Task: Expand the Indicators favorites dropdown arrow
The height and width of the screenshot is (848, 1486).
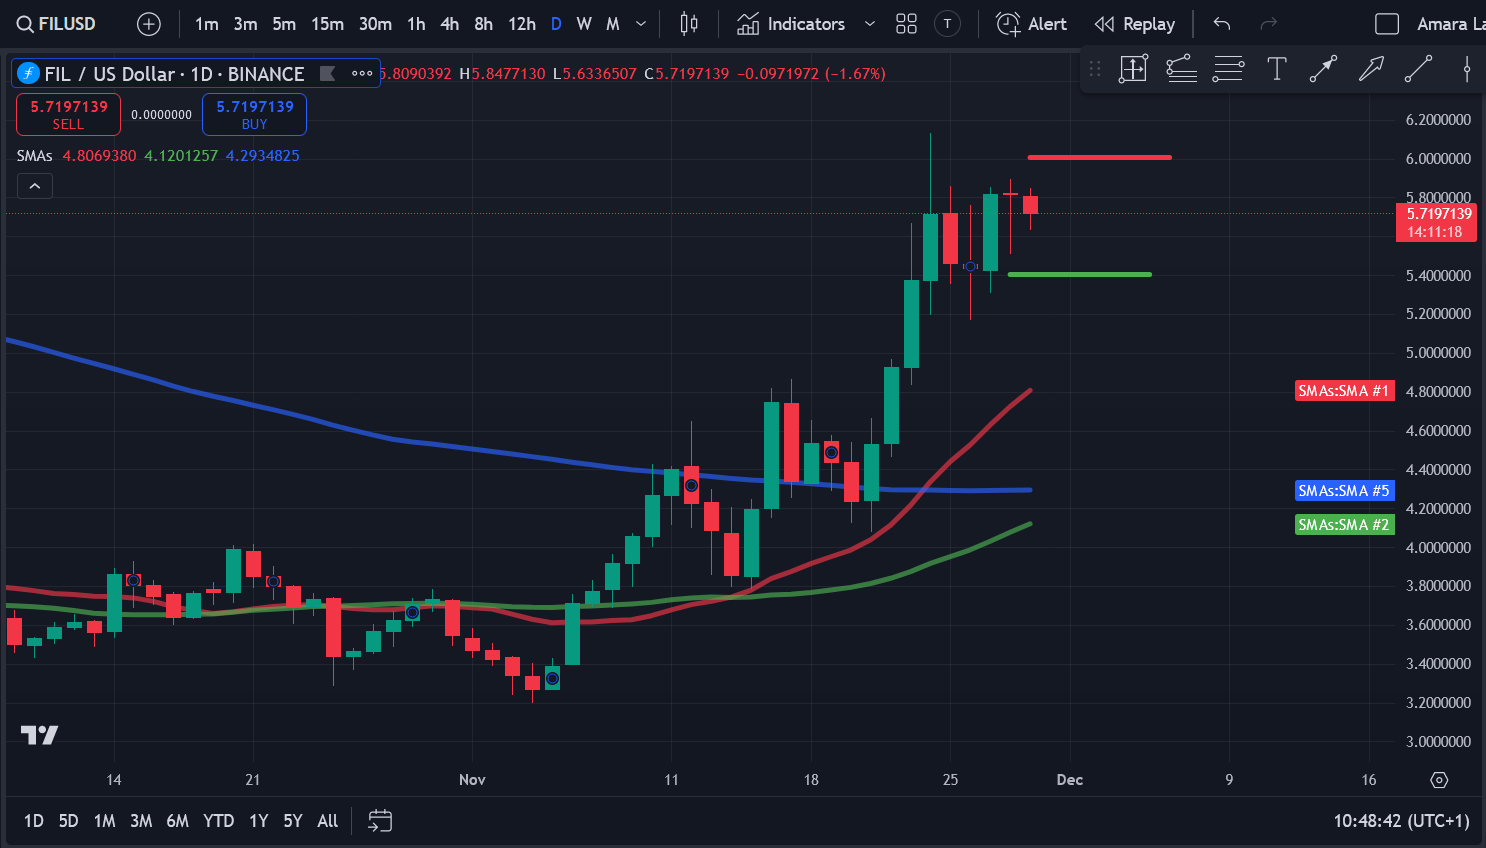Action: [869, 24]
